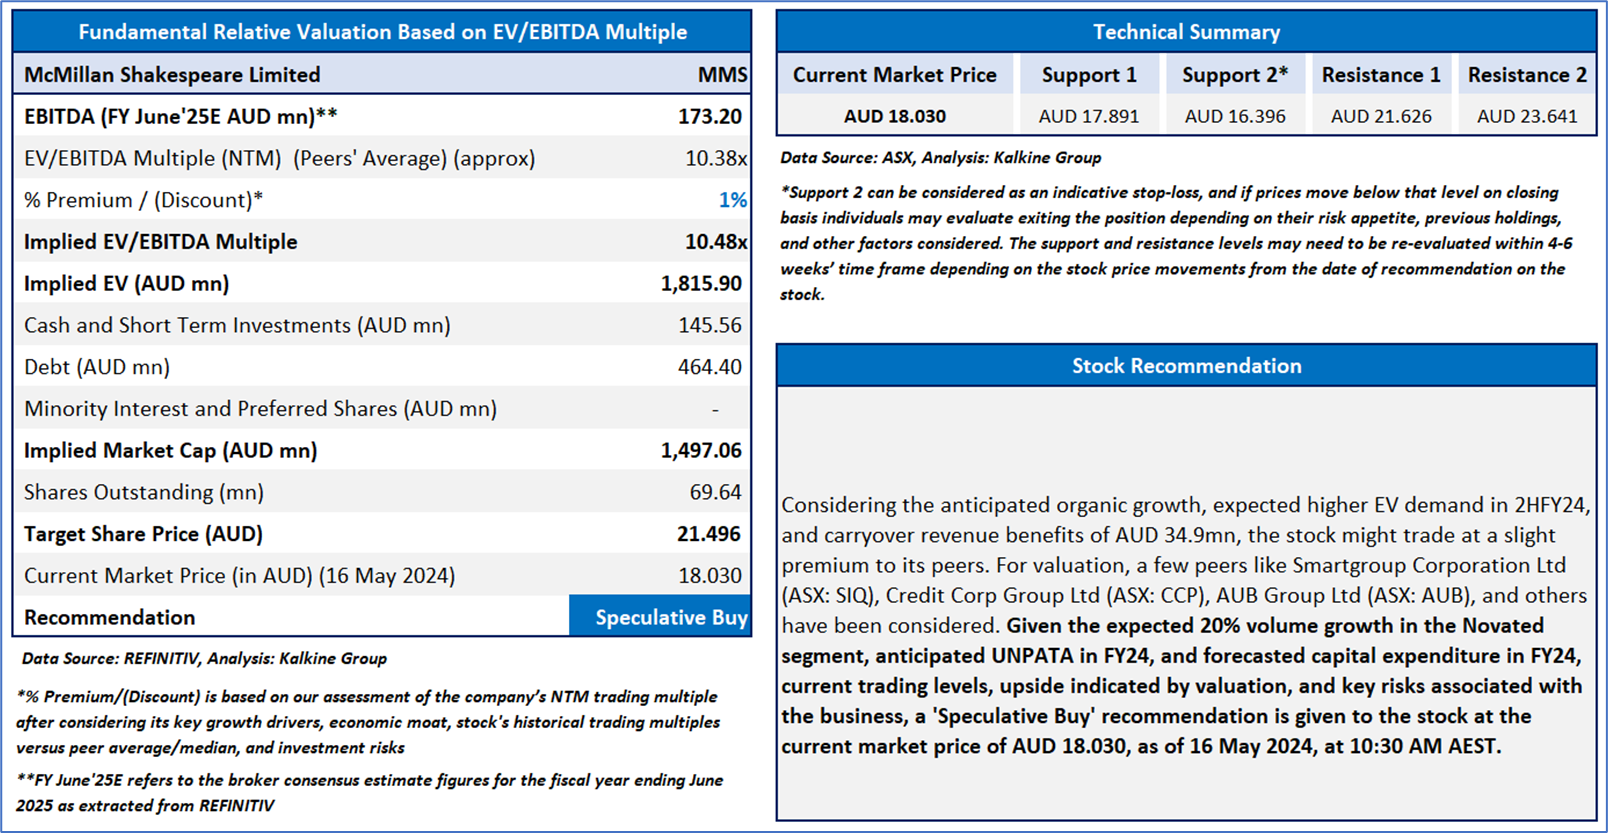Select the premium value '1%'
The image size is (1608, 833).
733,200
